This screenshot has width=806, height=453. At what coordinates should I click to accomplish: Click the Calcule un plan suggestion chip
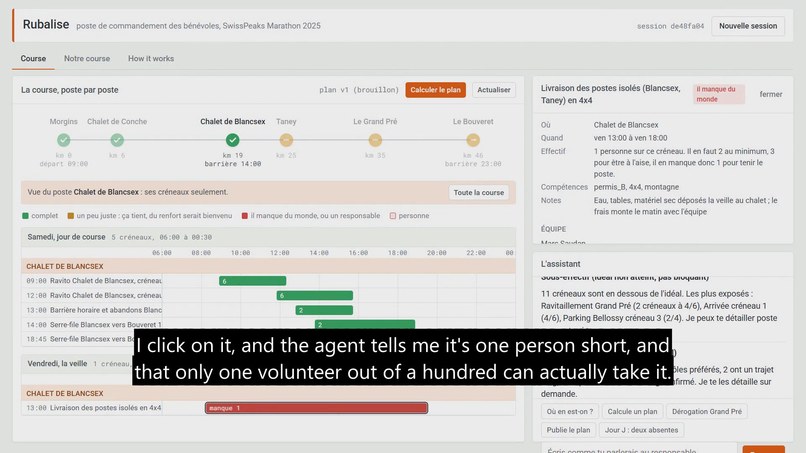coord(632,411)
